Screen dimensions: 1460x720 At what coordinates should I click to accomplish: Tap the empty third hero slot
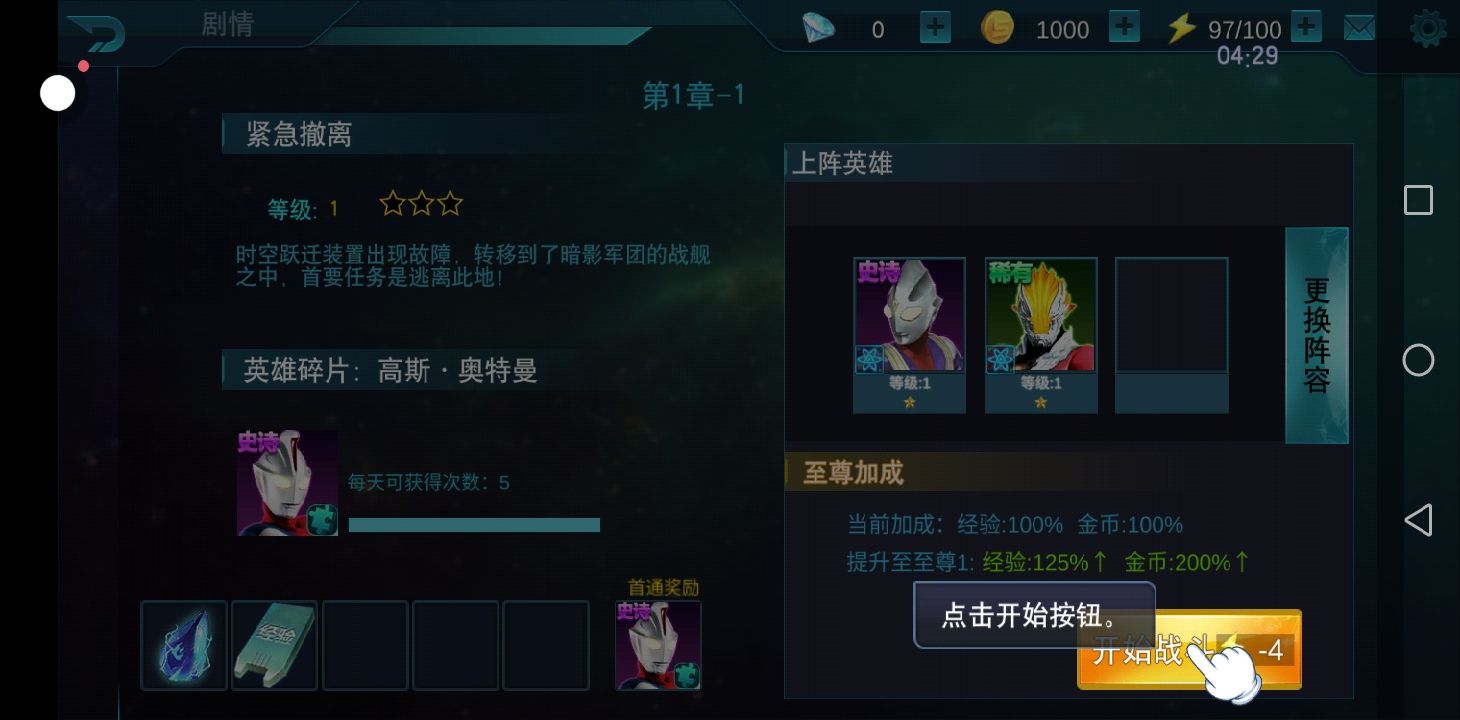click(1172, 335)
